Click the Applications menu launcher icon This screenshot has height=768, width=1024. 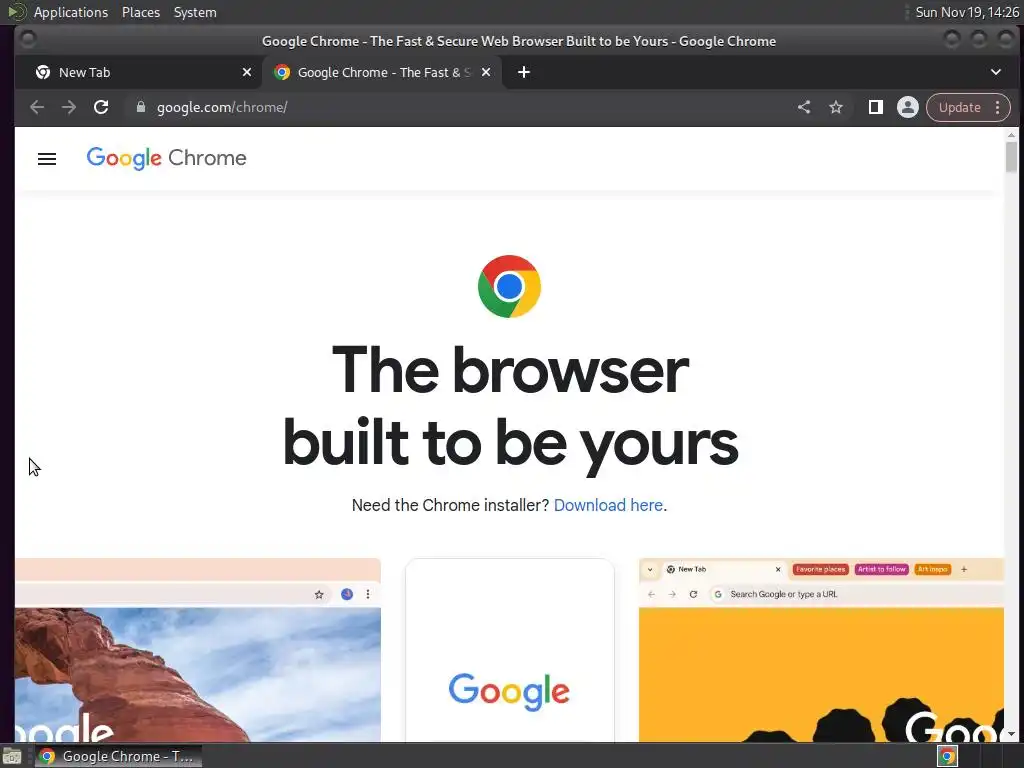coord(16,12)
